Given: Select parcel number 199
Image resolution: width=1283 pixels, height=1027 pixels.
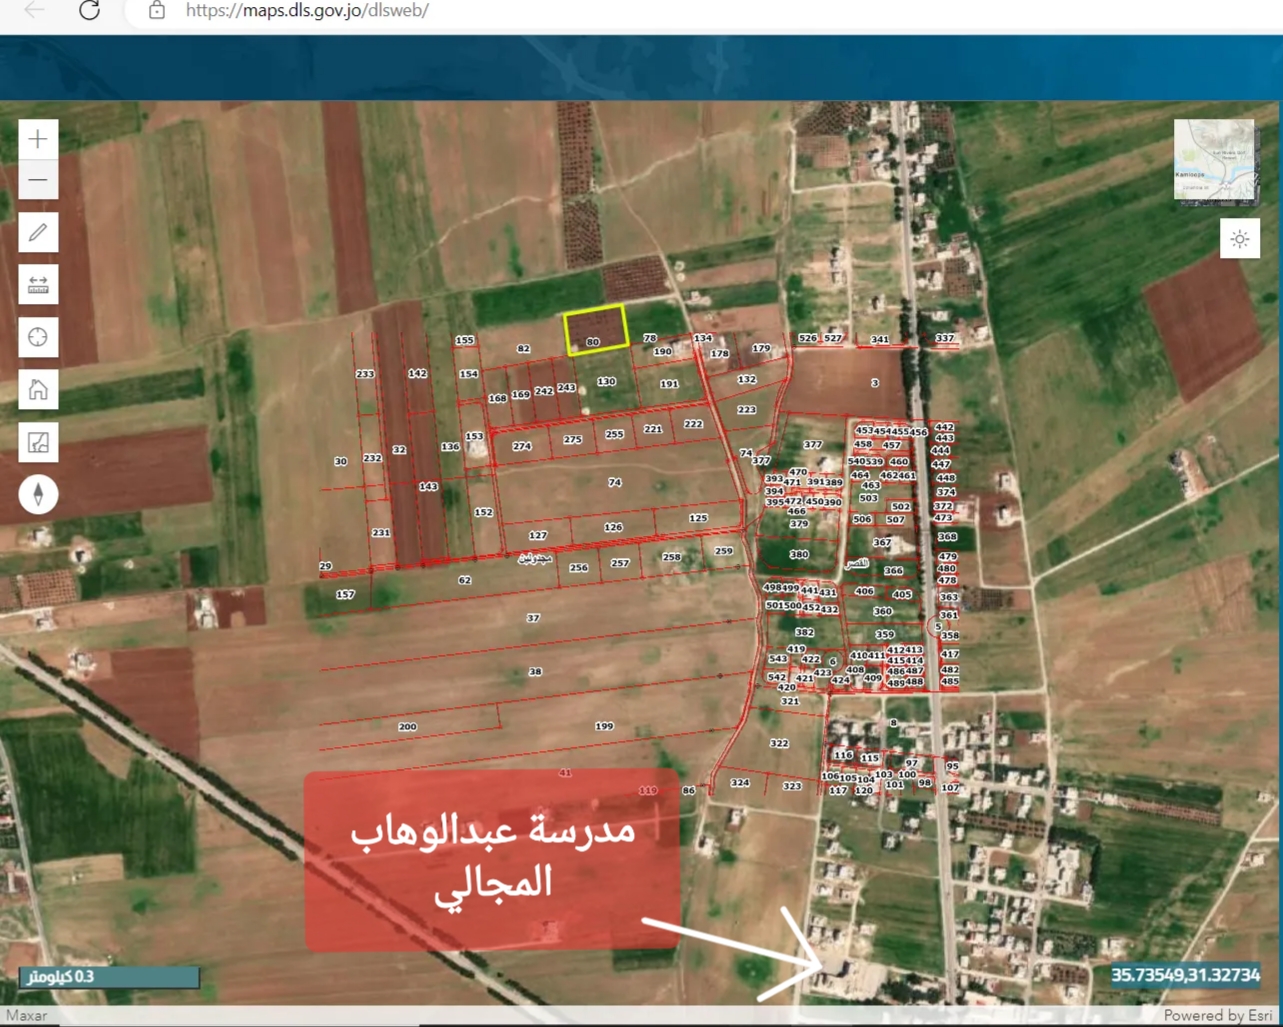Looking at the screenshot, I should click(604, 726).
